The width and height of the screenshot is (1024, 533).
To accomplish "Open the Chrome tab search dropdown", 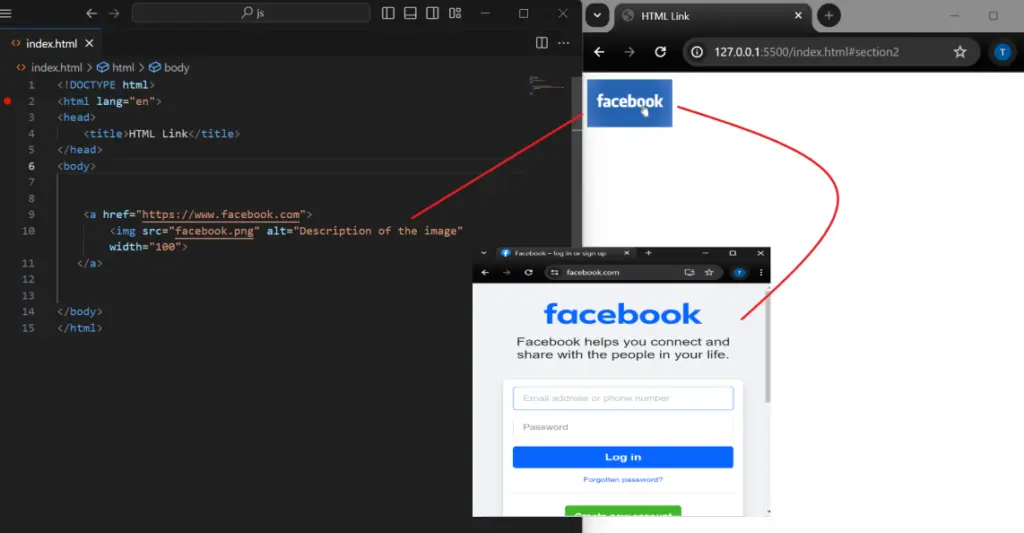I will tap(597, 16).
